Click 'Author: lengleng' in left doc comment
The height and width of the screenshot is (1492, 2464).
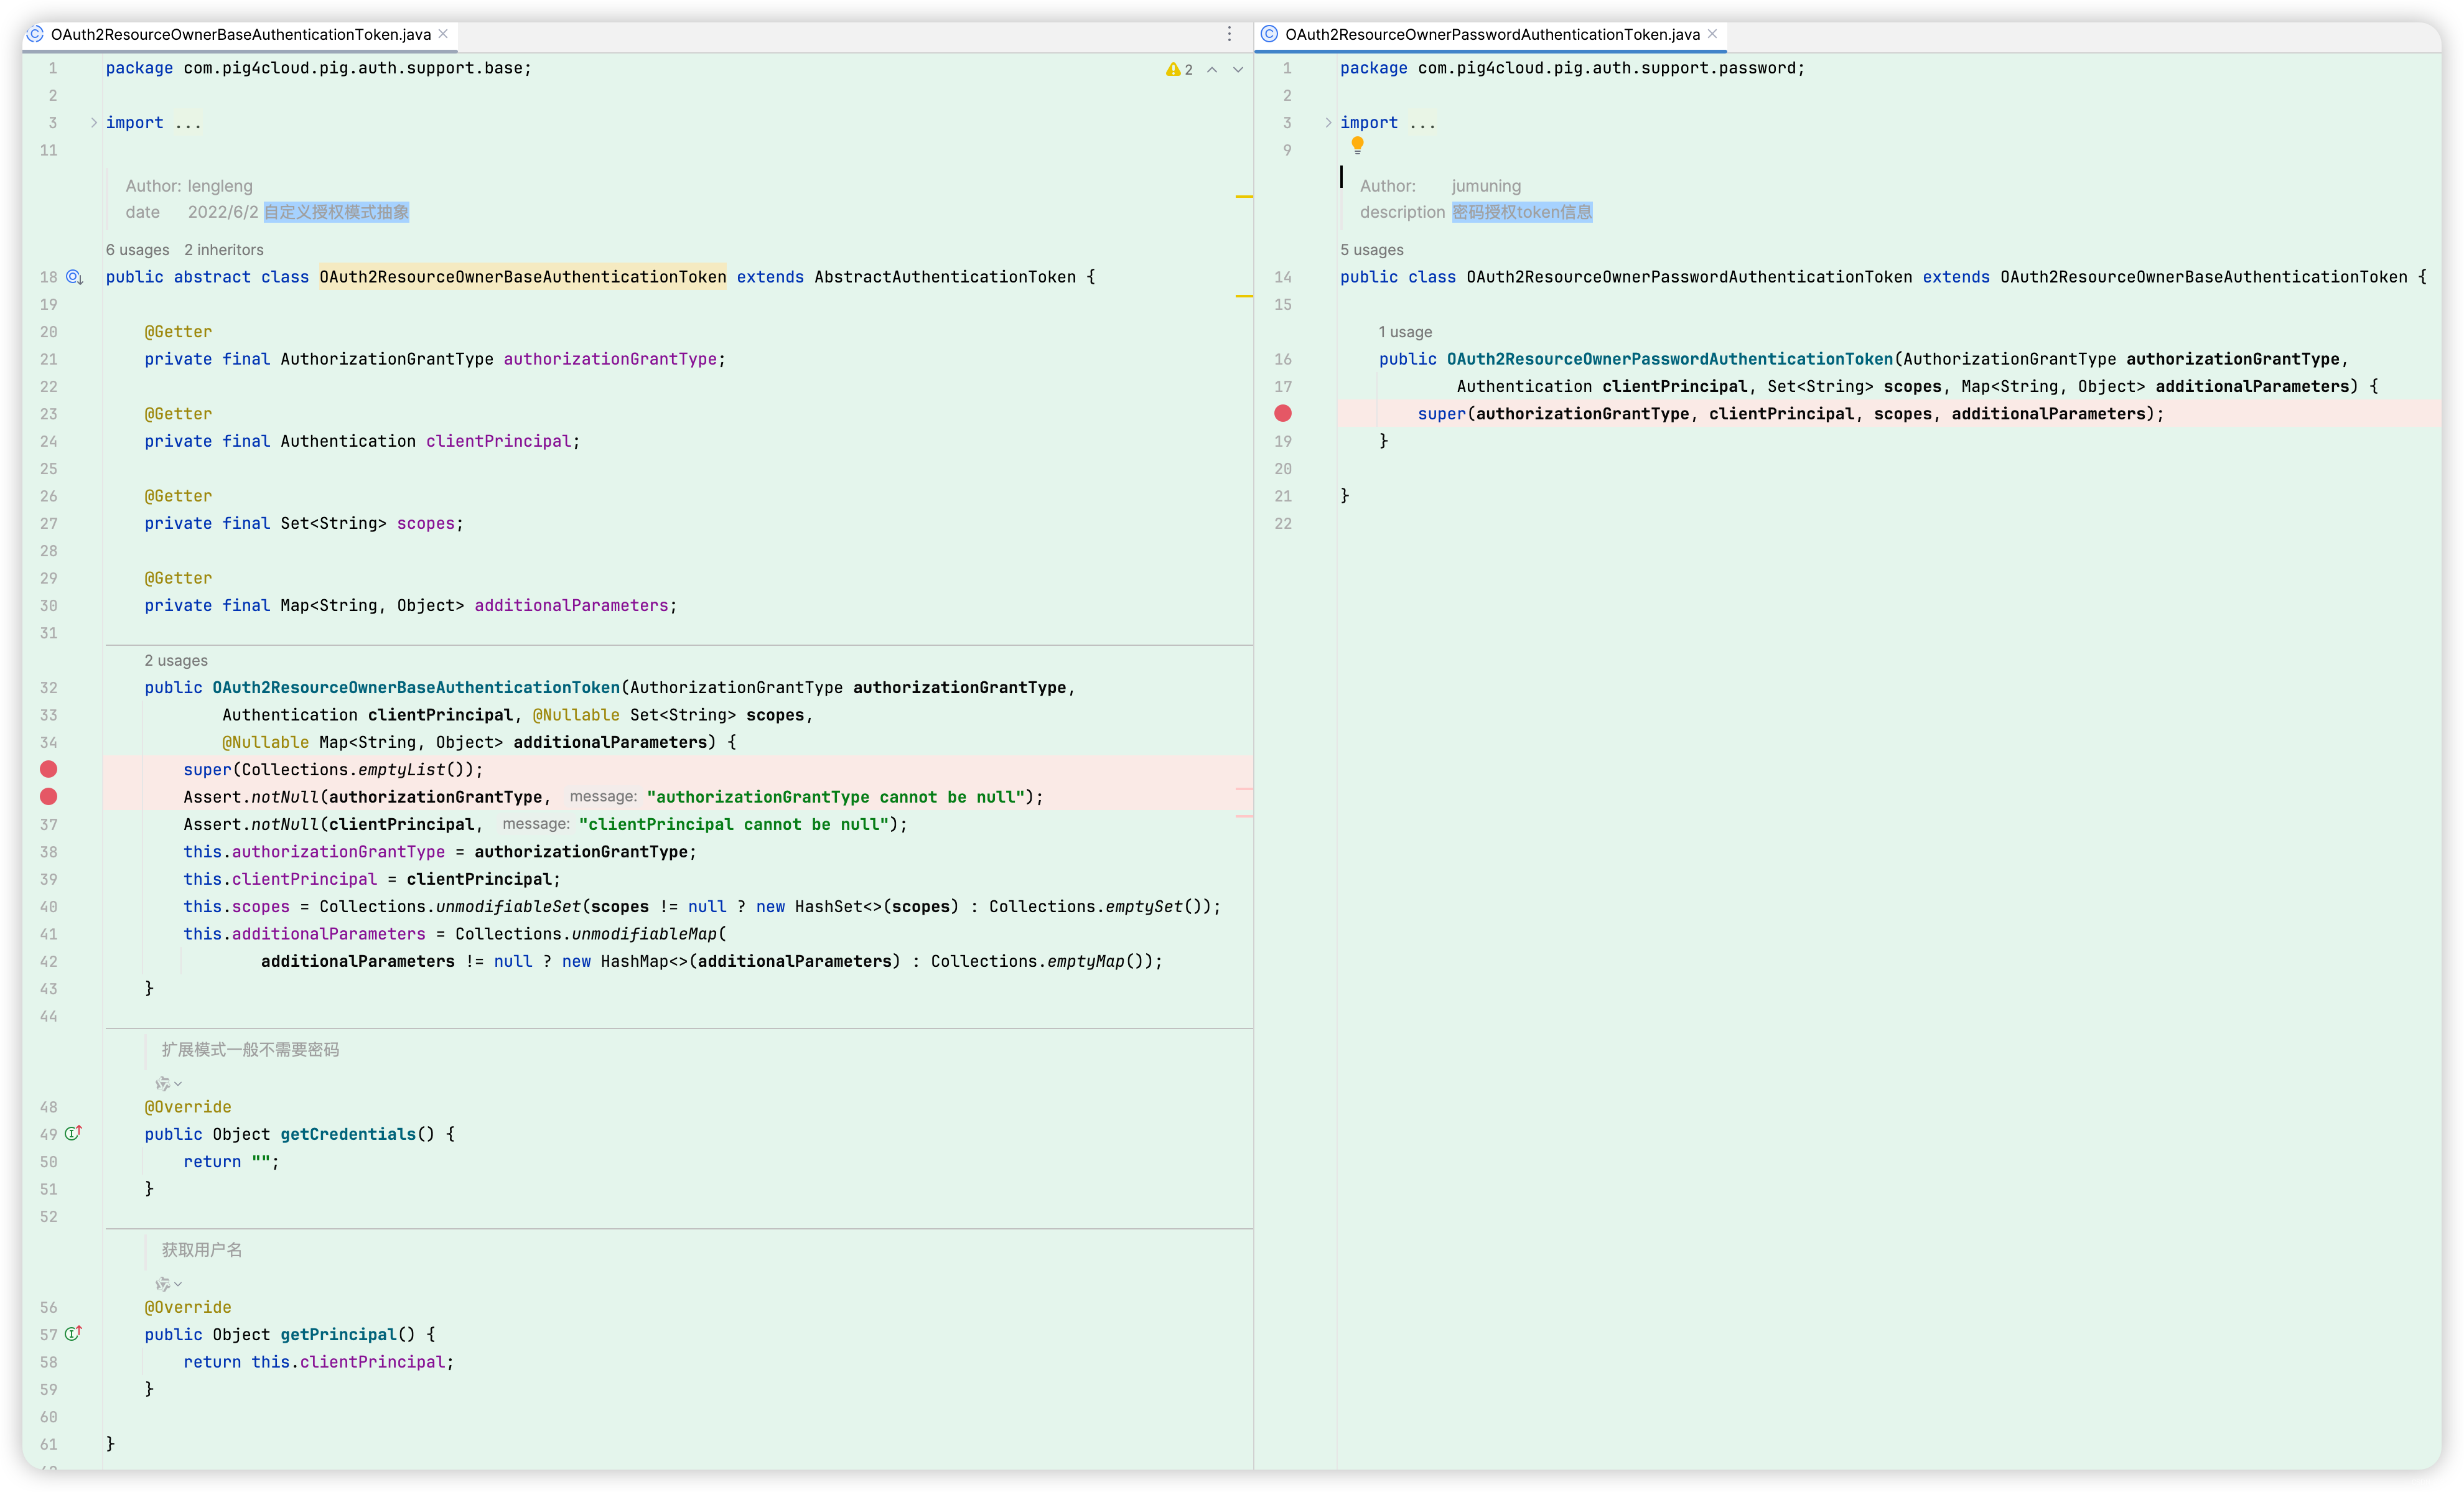click(x=189, y=186)
